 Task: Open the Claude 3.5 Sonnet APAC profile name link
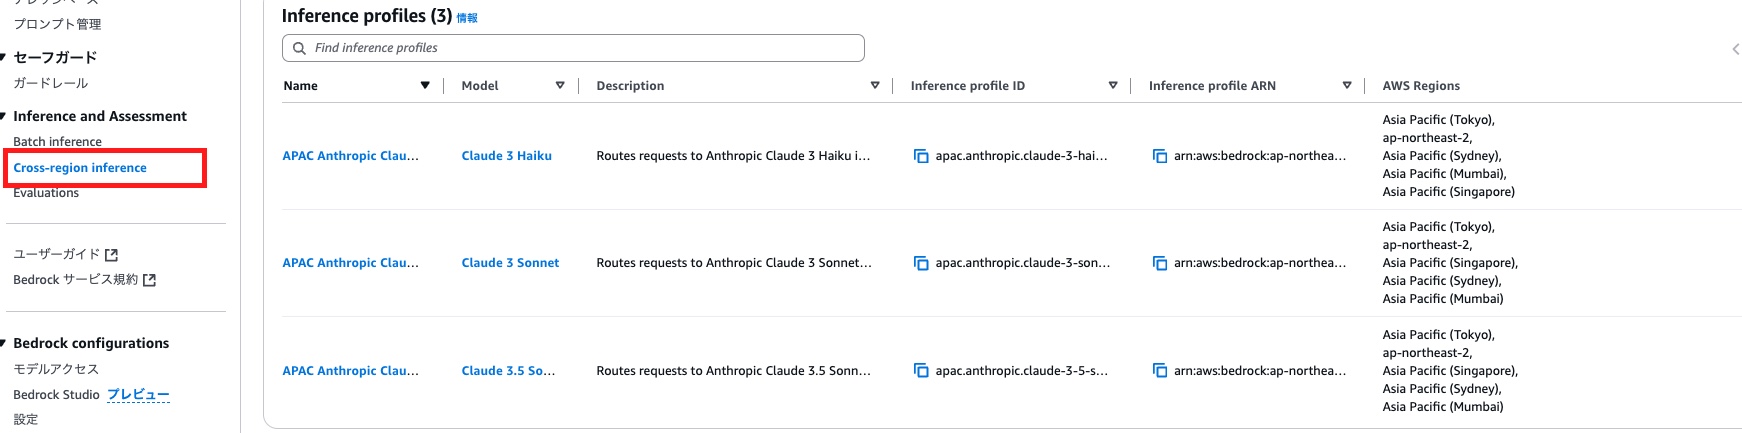click(x=350, y=371)
